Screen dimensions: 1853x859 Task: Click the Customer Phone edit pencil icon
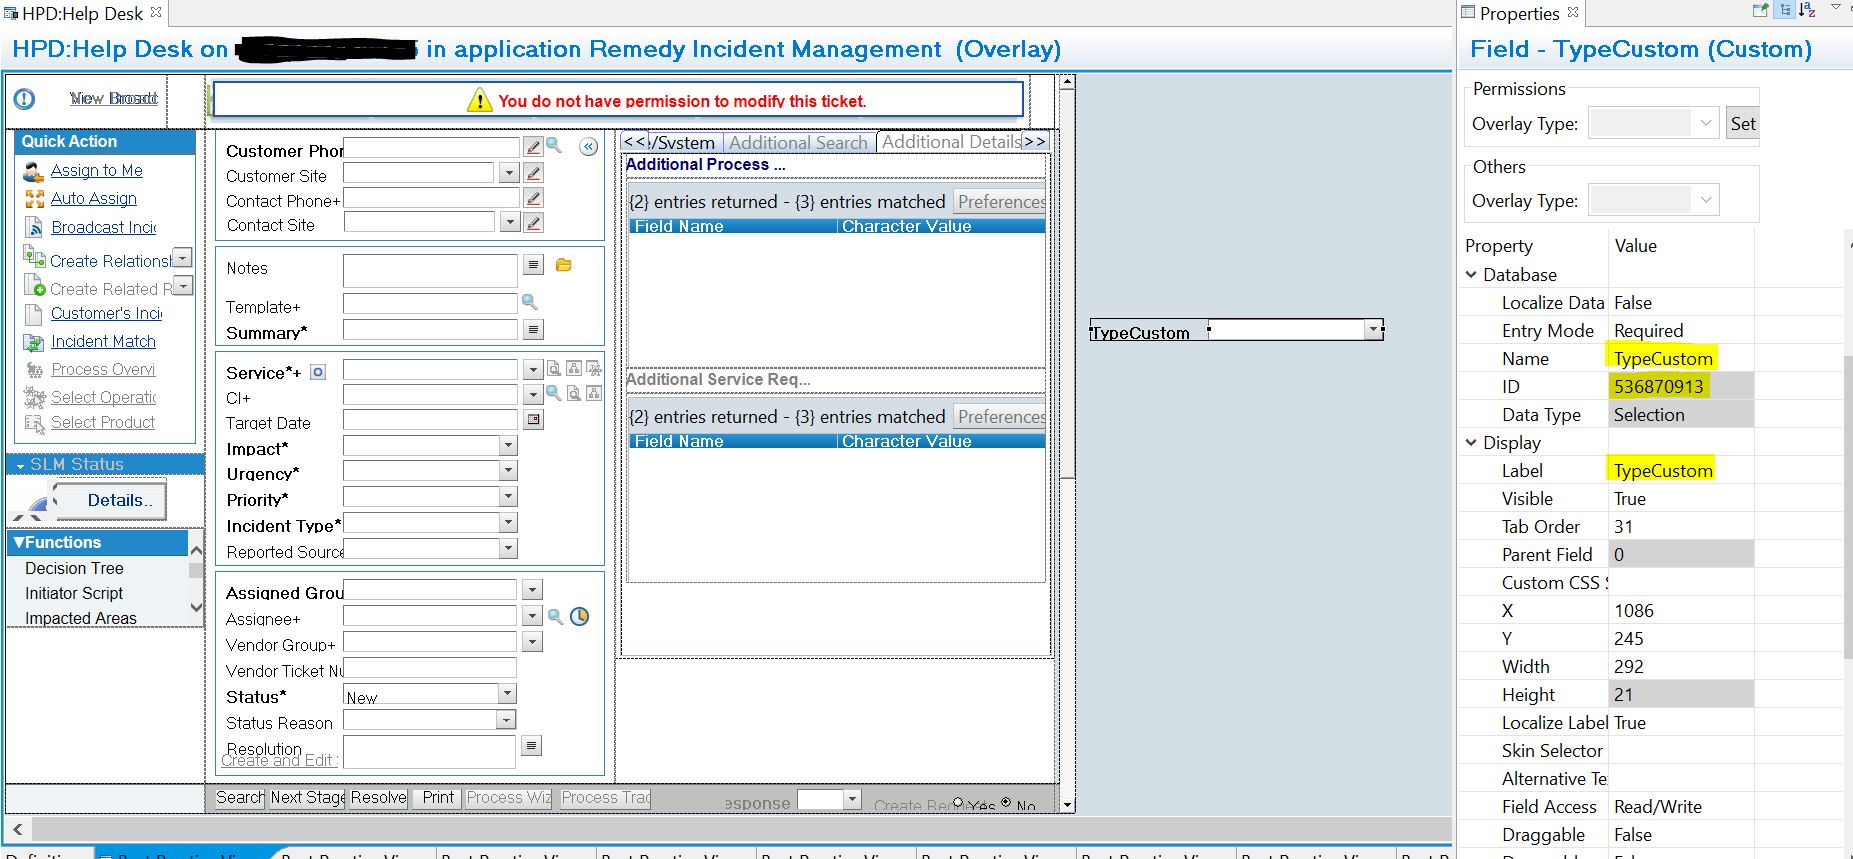534,147
